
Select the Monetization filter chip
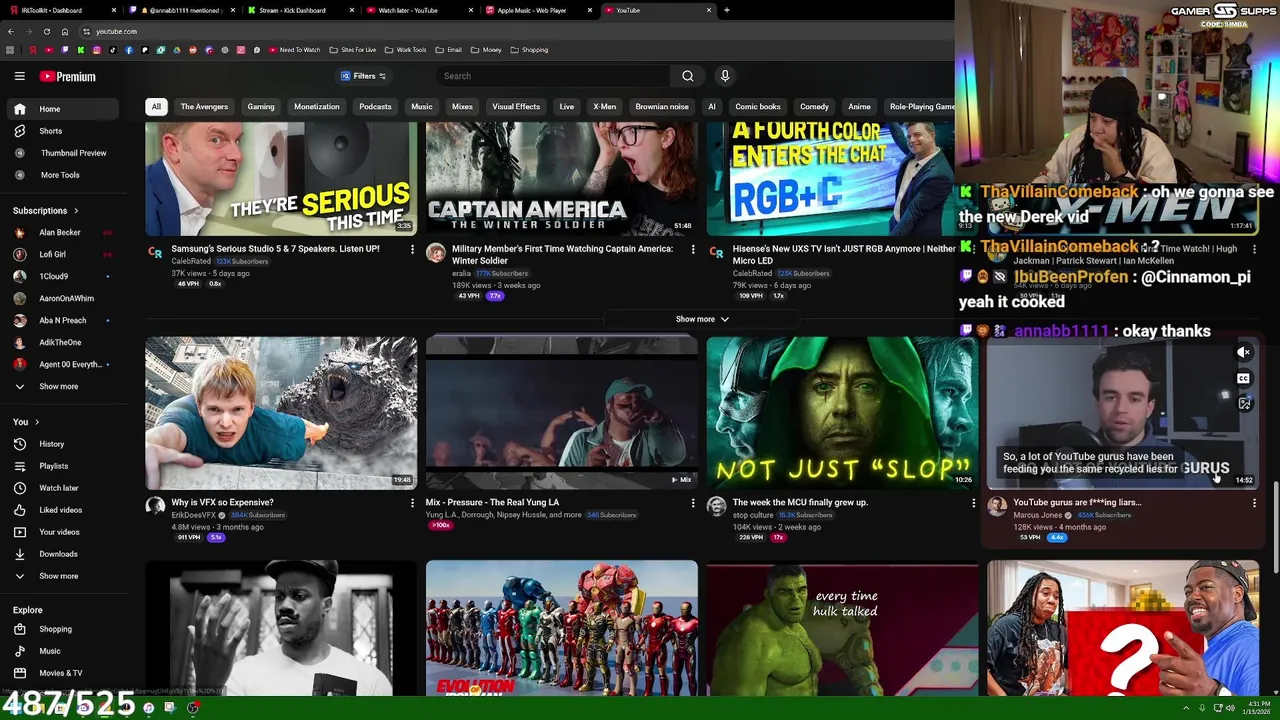pos(317,107)
